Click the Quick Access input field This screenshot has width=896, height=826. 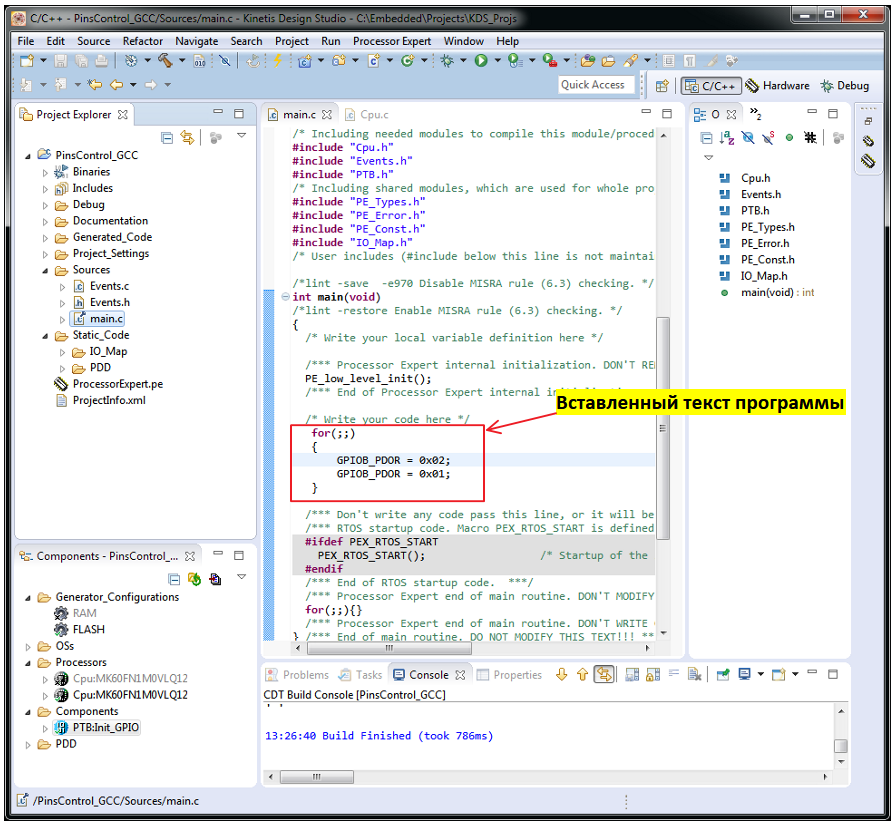(596, 85)
